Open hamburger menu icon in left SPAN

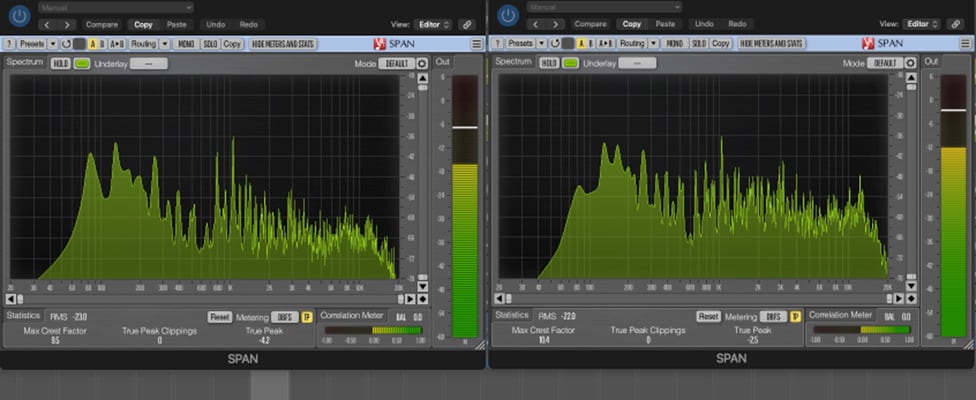476,44
